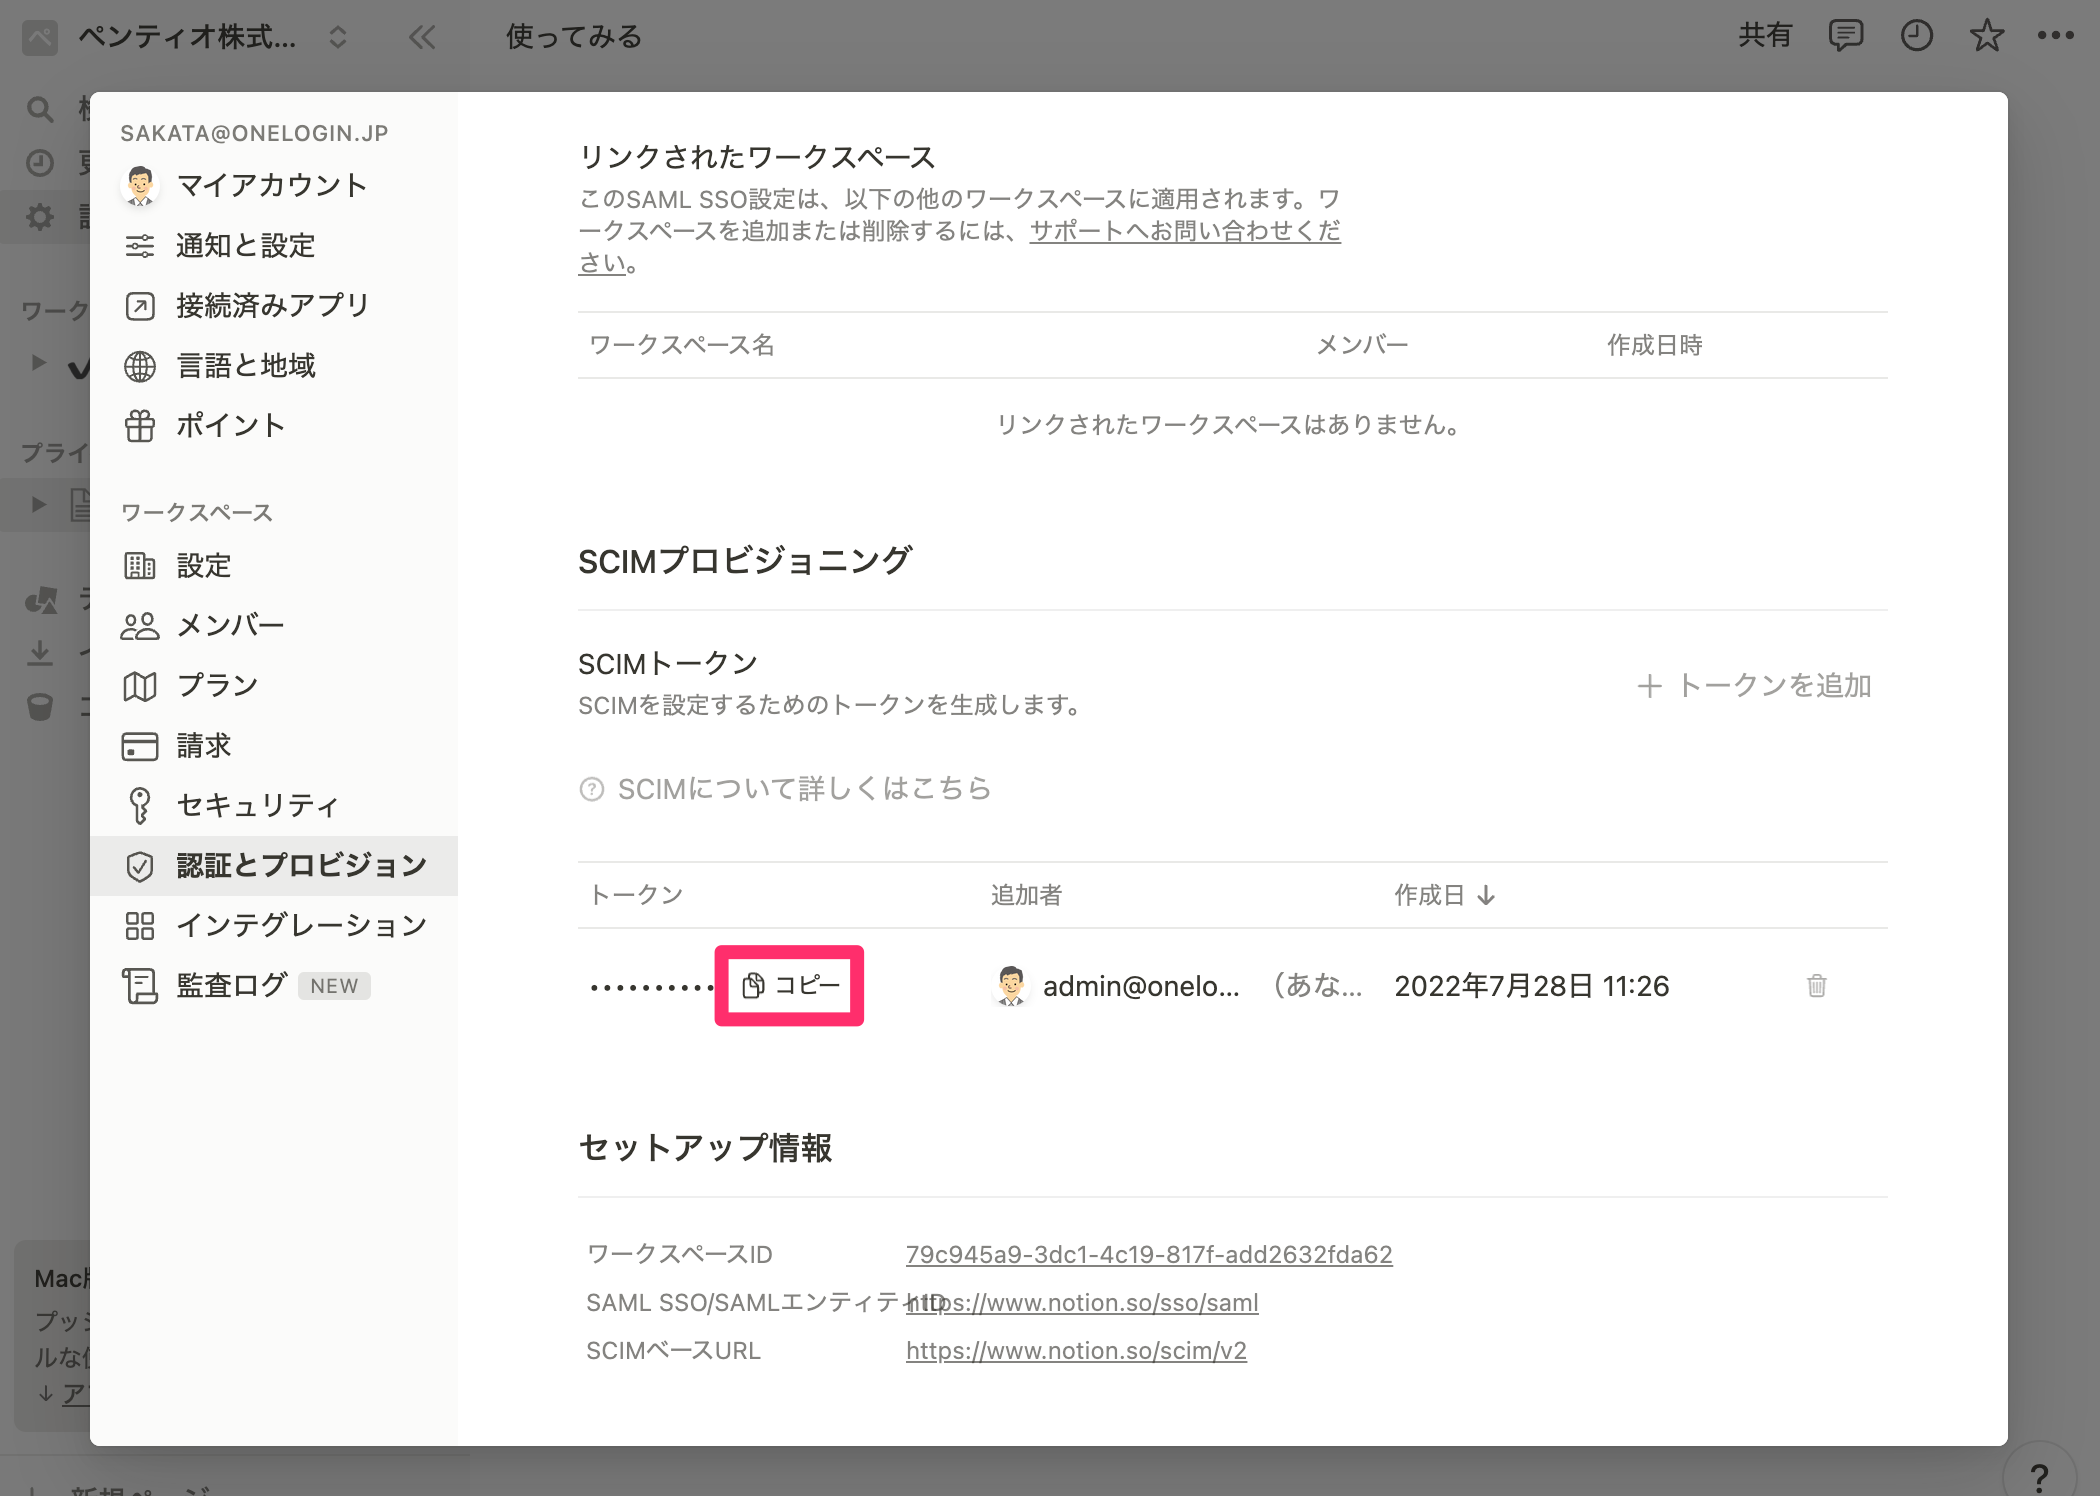The width and height of the screenshot is (2100, 1496).
Task: Click the SCIMベースURL link
Action: point(1076,1350)
